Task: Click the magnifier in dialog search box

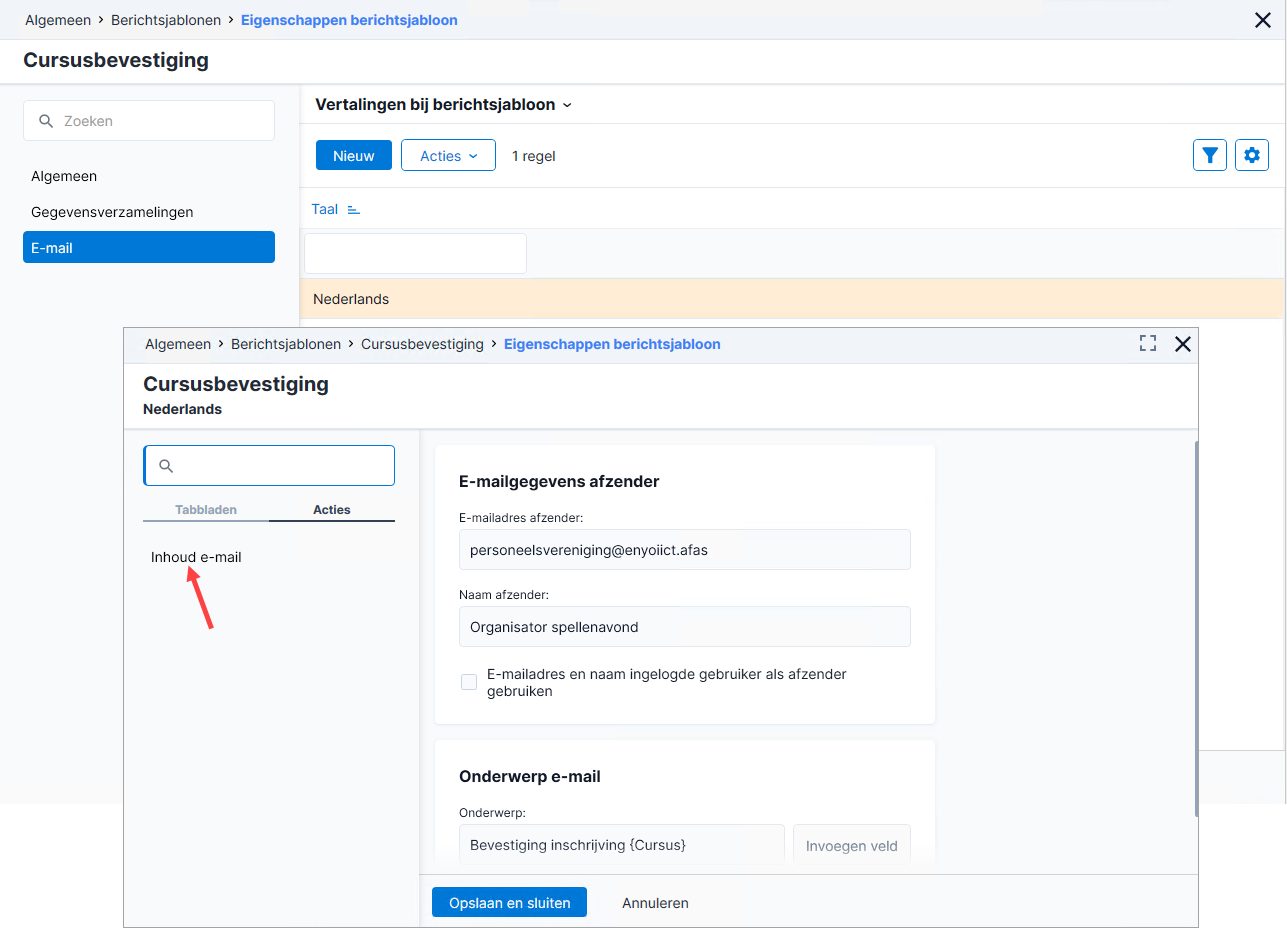Action: point(167,466)
